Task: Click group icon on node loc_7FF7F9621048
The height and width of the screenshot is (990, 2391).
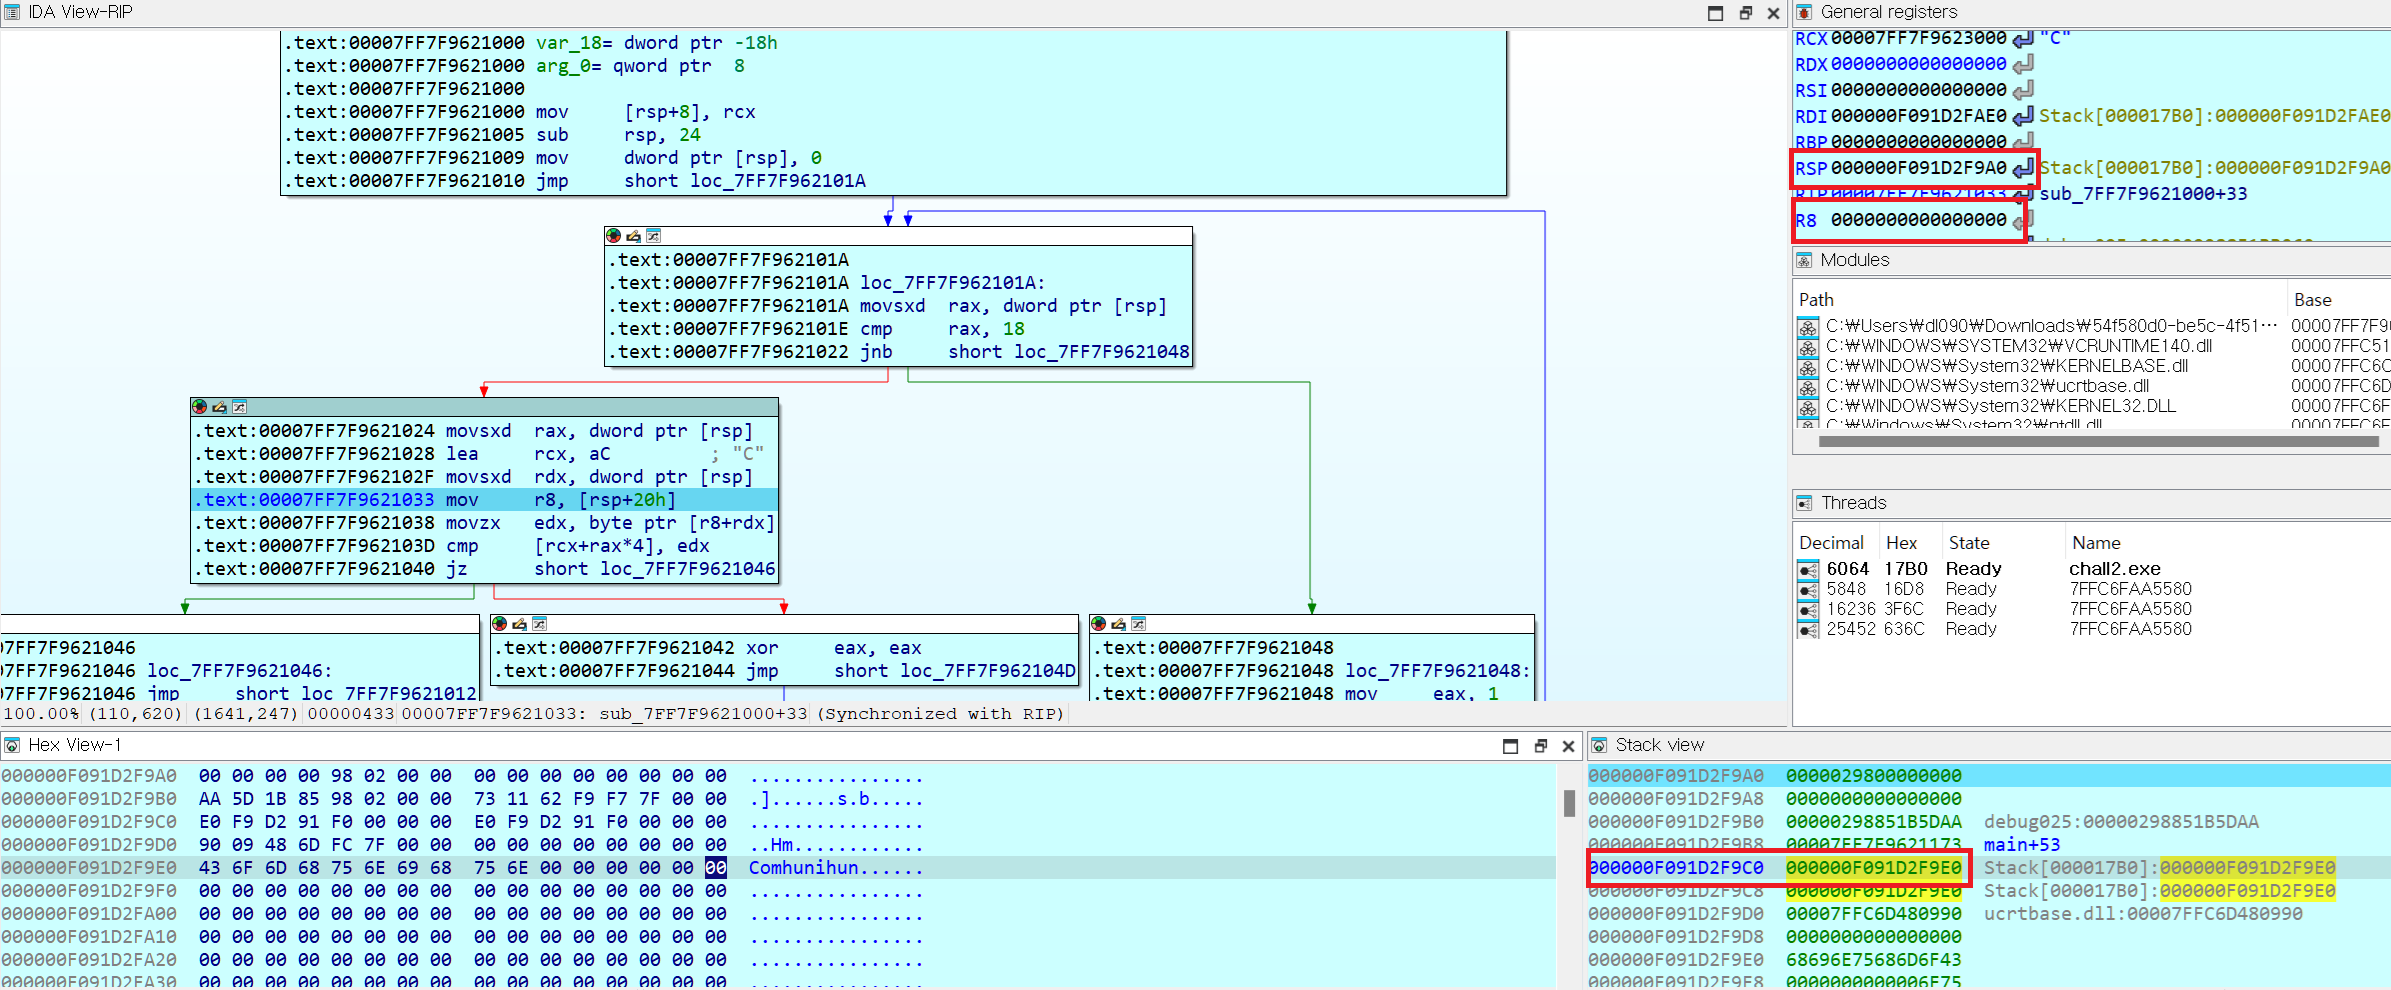Action: coord(1138,624)
